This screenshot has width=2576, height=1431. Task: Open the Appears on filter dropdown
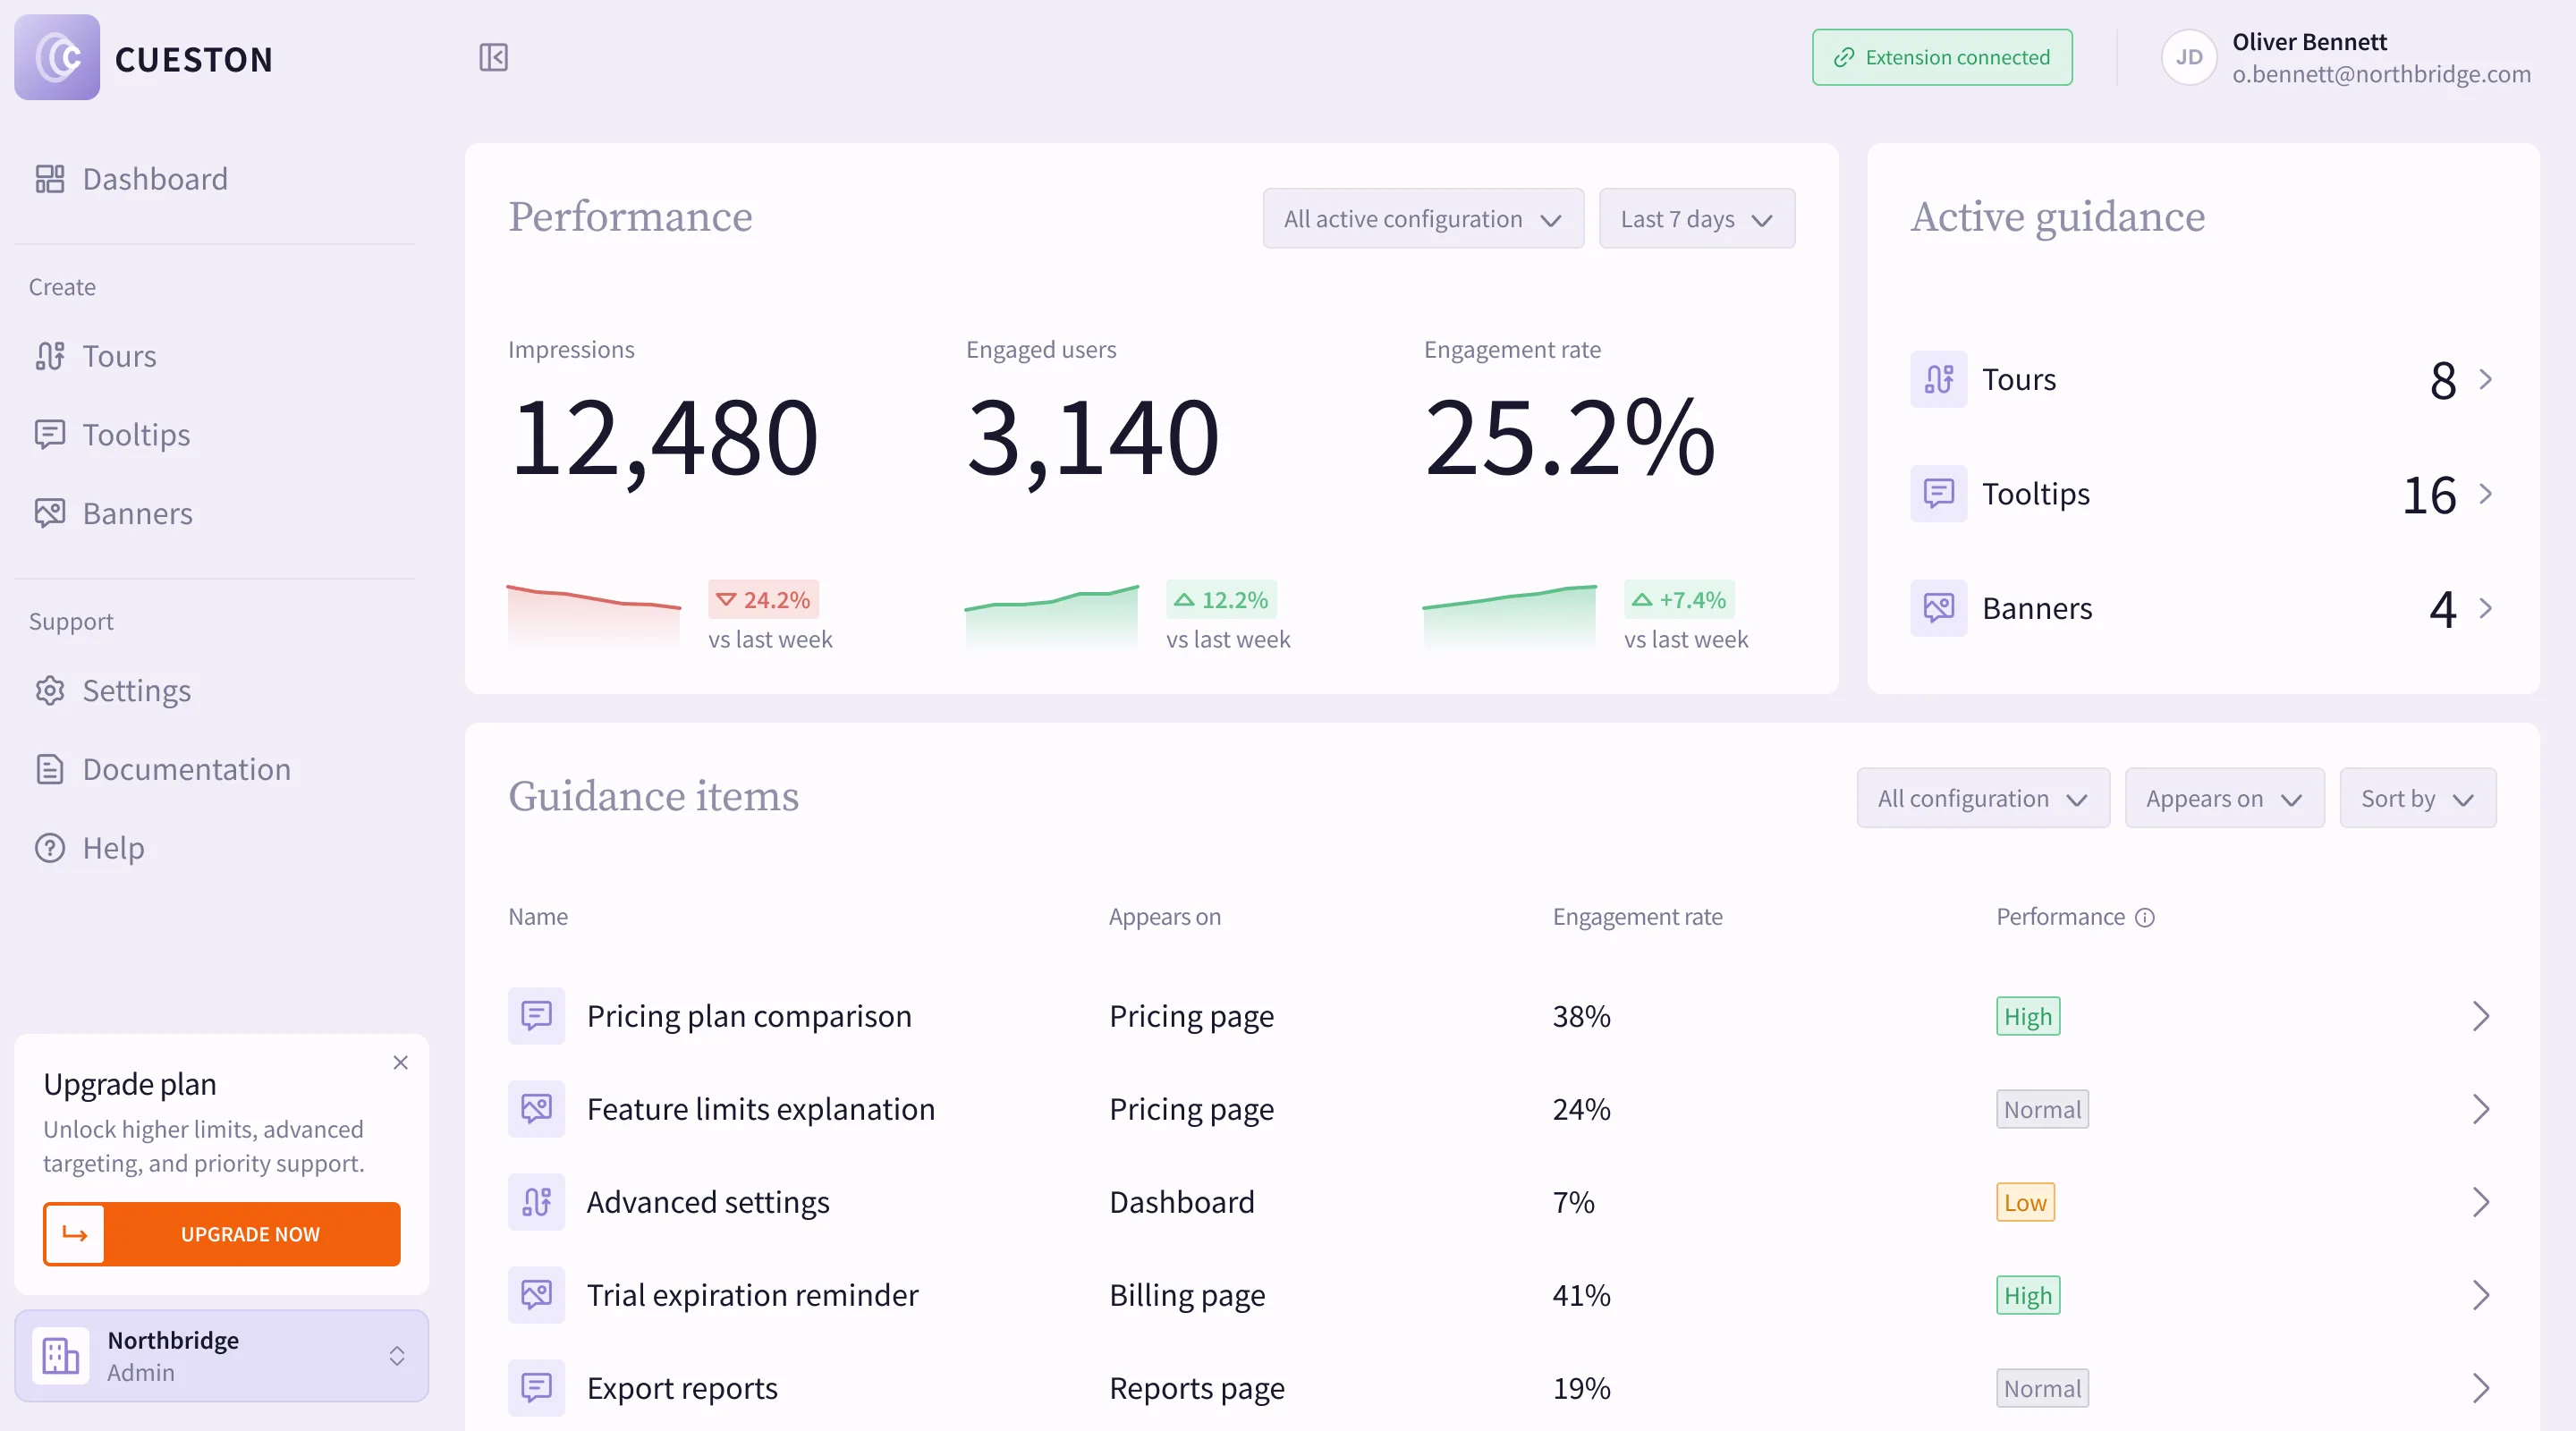(x=2224, y=798)
